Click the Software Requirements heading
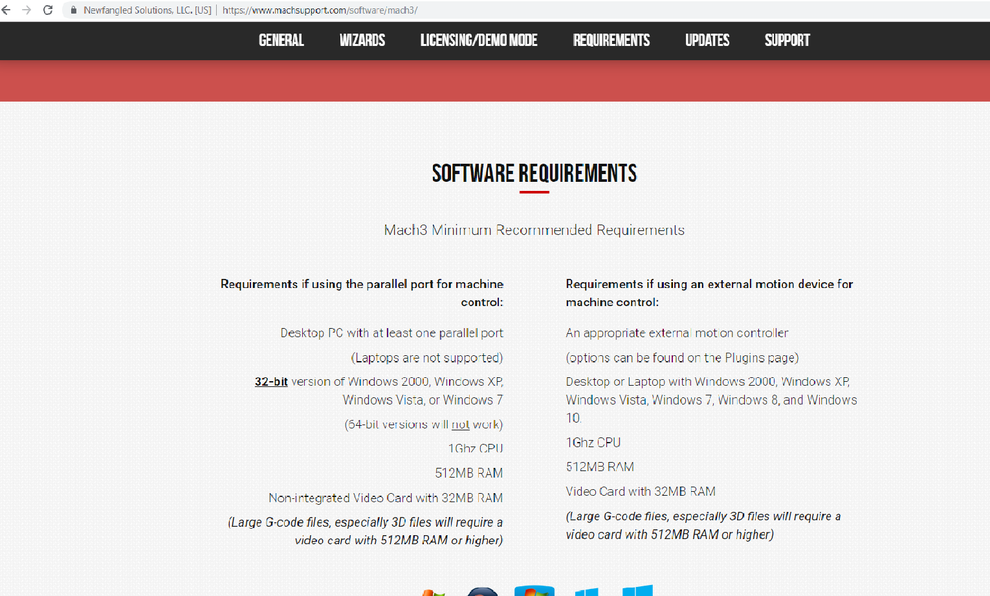The image size is (990, 596). 534,174
